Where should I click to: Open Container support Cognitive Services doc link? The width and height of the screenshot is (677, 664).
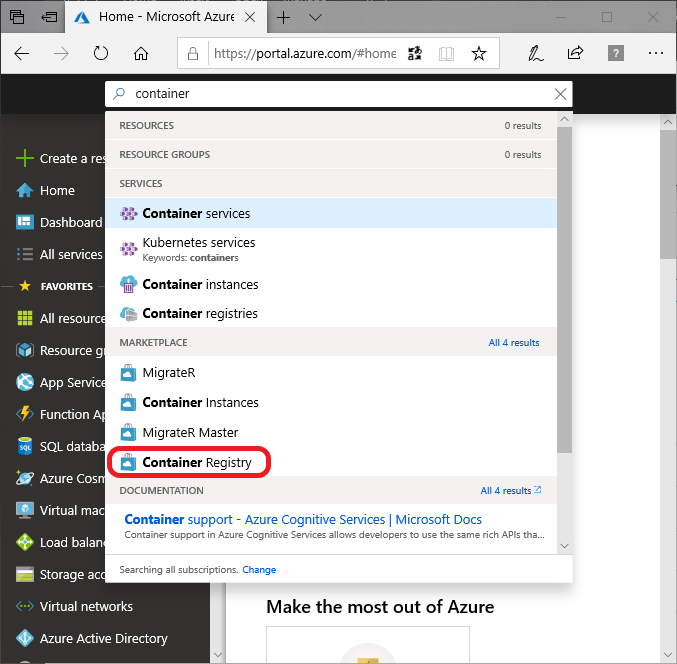coord(303,519)
